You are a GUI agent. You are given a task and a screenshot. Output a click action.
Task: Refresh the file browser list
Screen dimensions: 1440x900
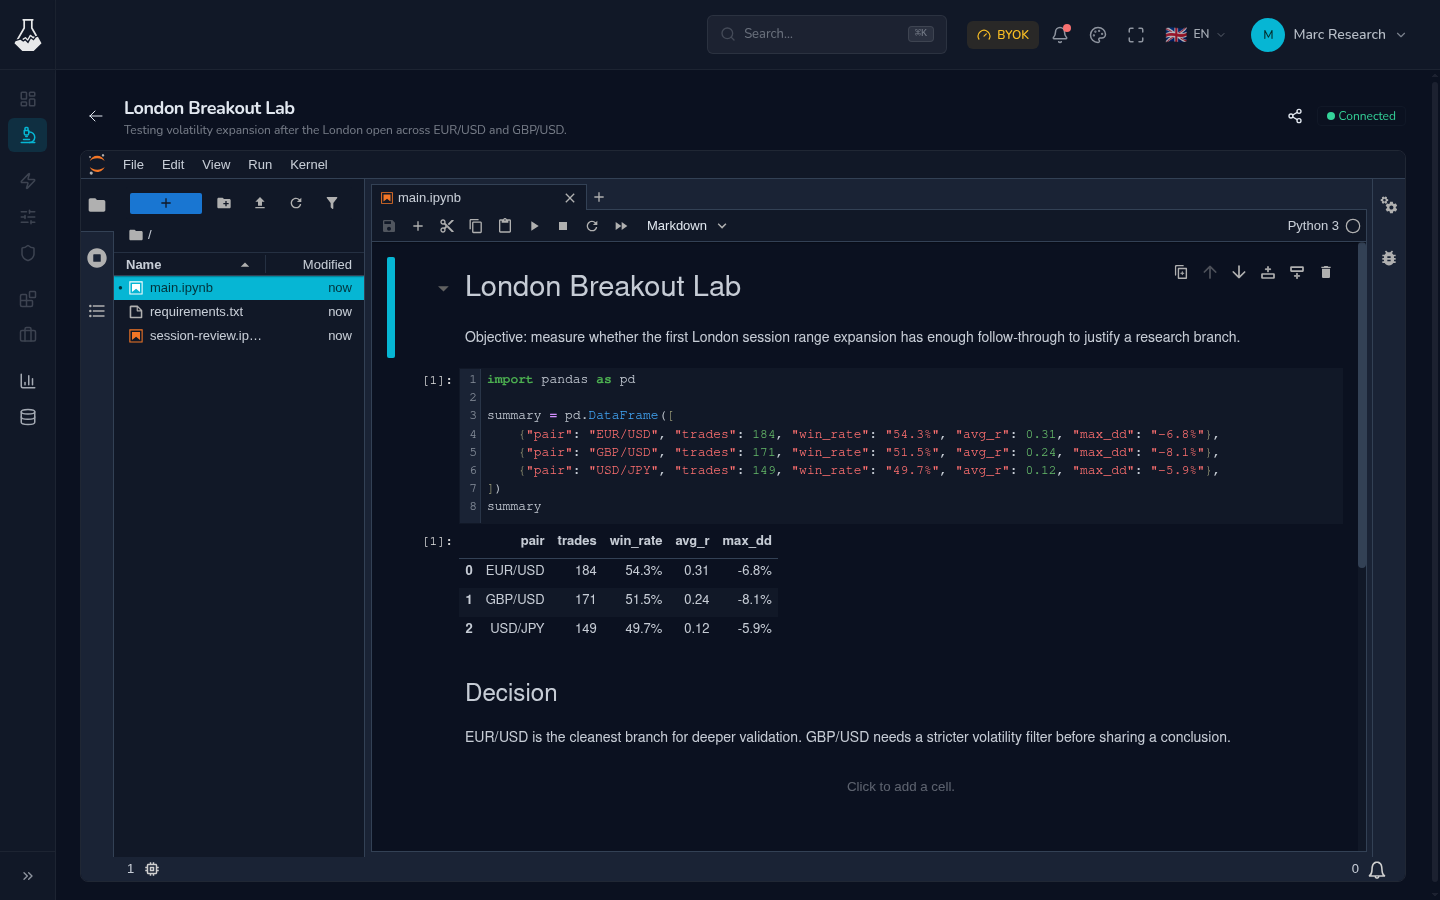coord(296,203)
